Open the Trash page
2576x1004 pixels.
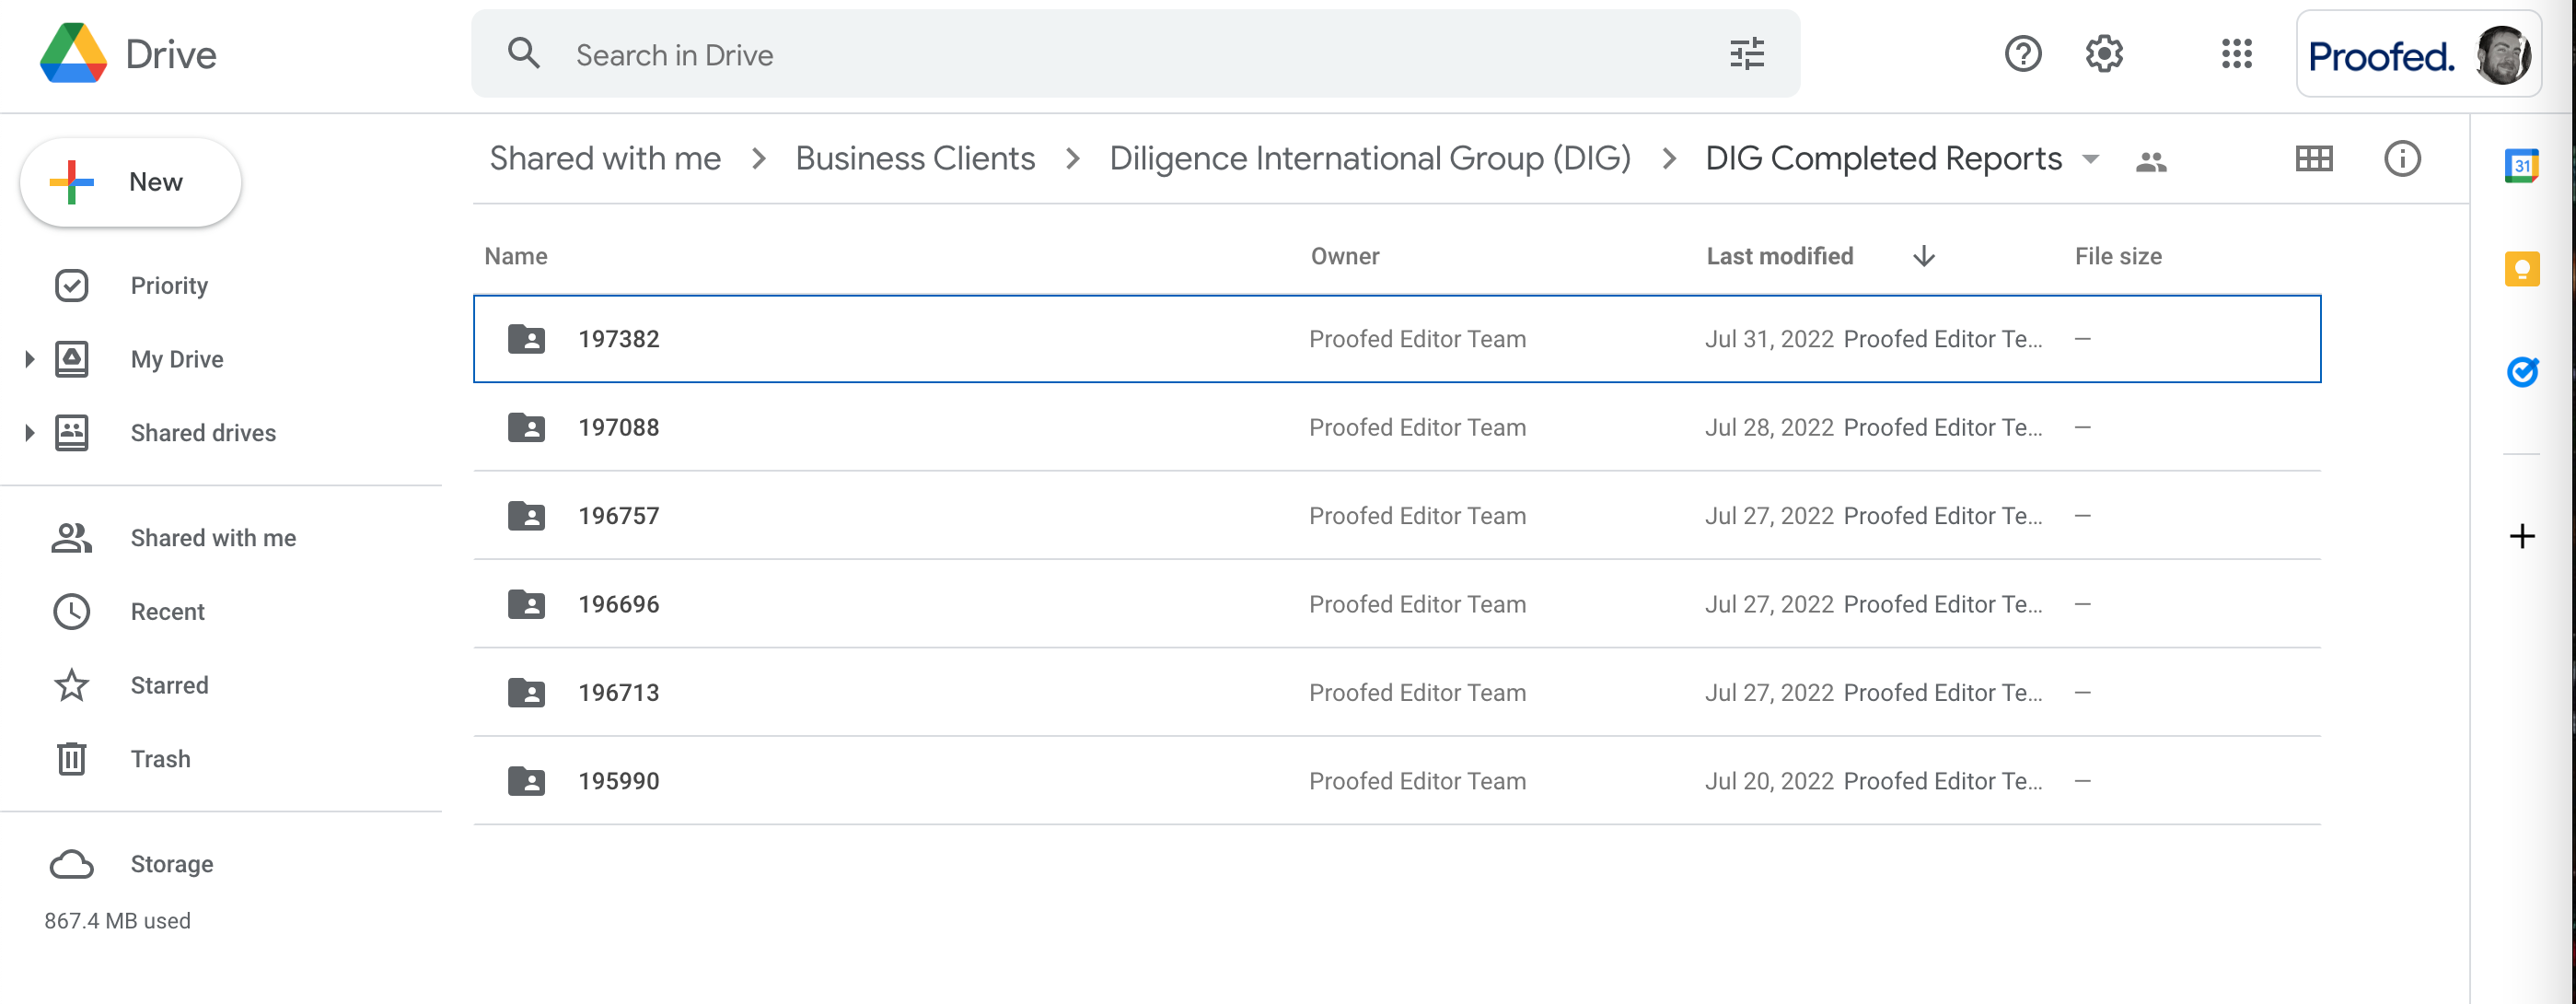[x=160, y=758]
